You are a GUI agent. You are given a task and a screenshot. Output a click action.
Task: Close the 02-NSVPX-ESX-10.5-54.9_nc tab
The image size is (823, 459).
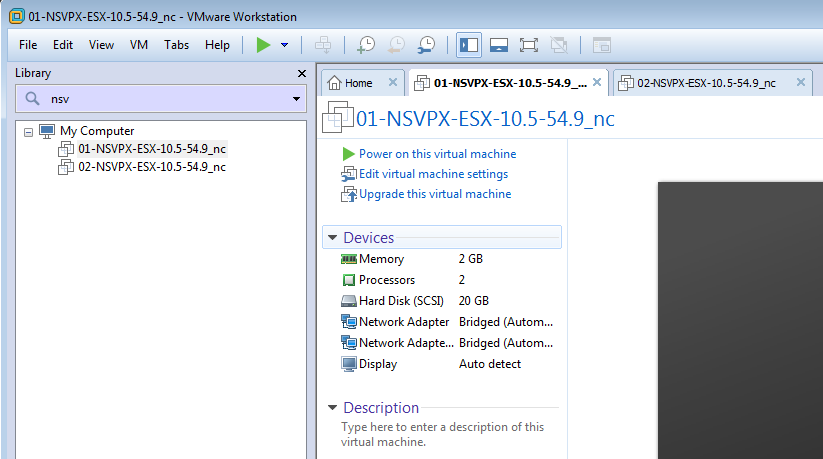click(x=800, y=82)
